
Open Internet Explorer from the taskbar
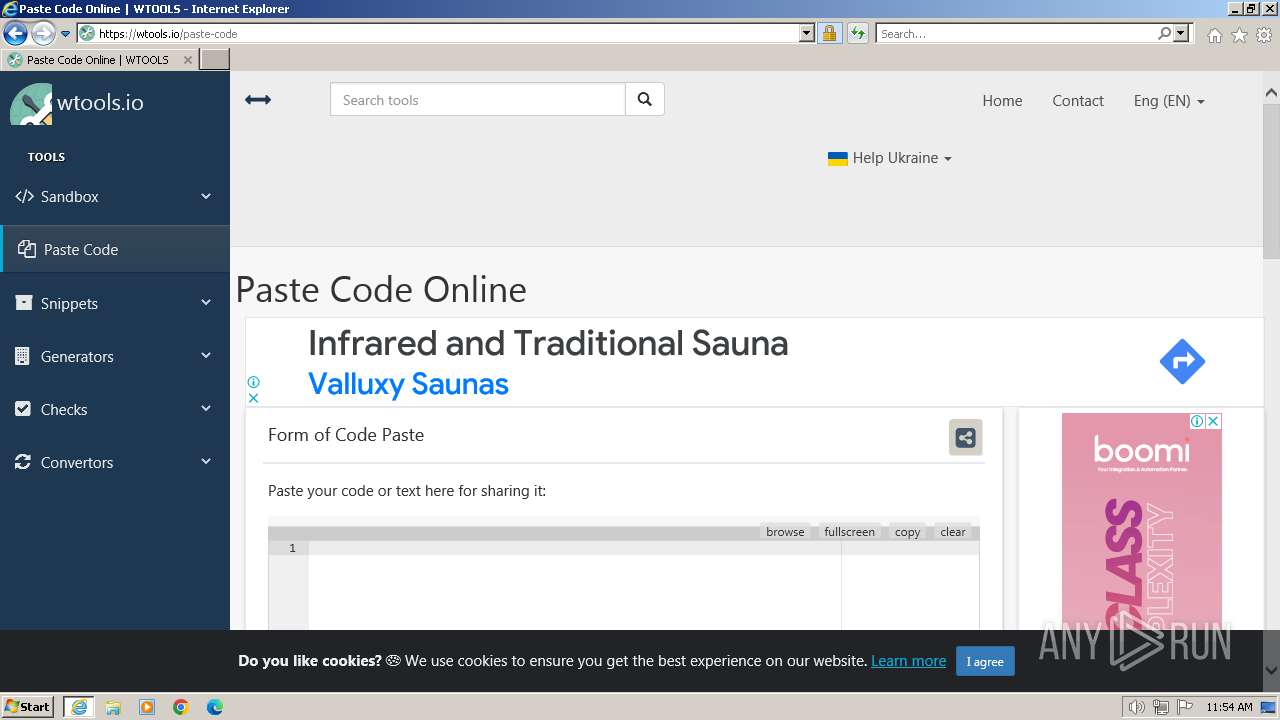pos(79,707)
